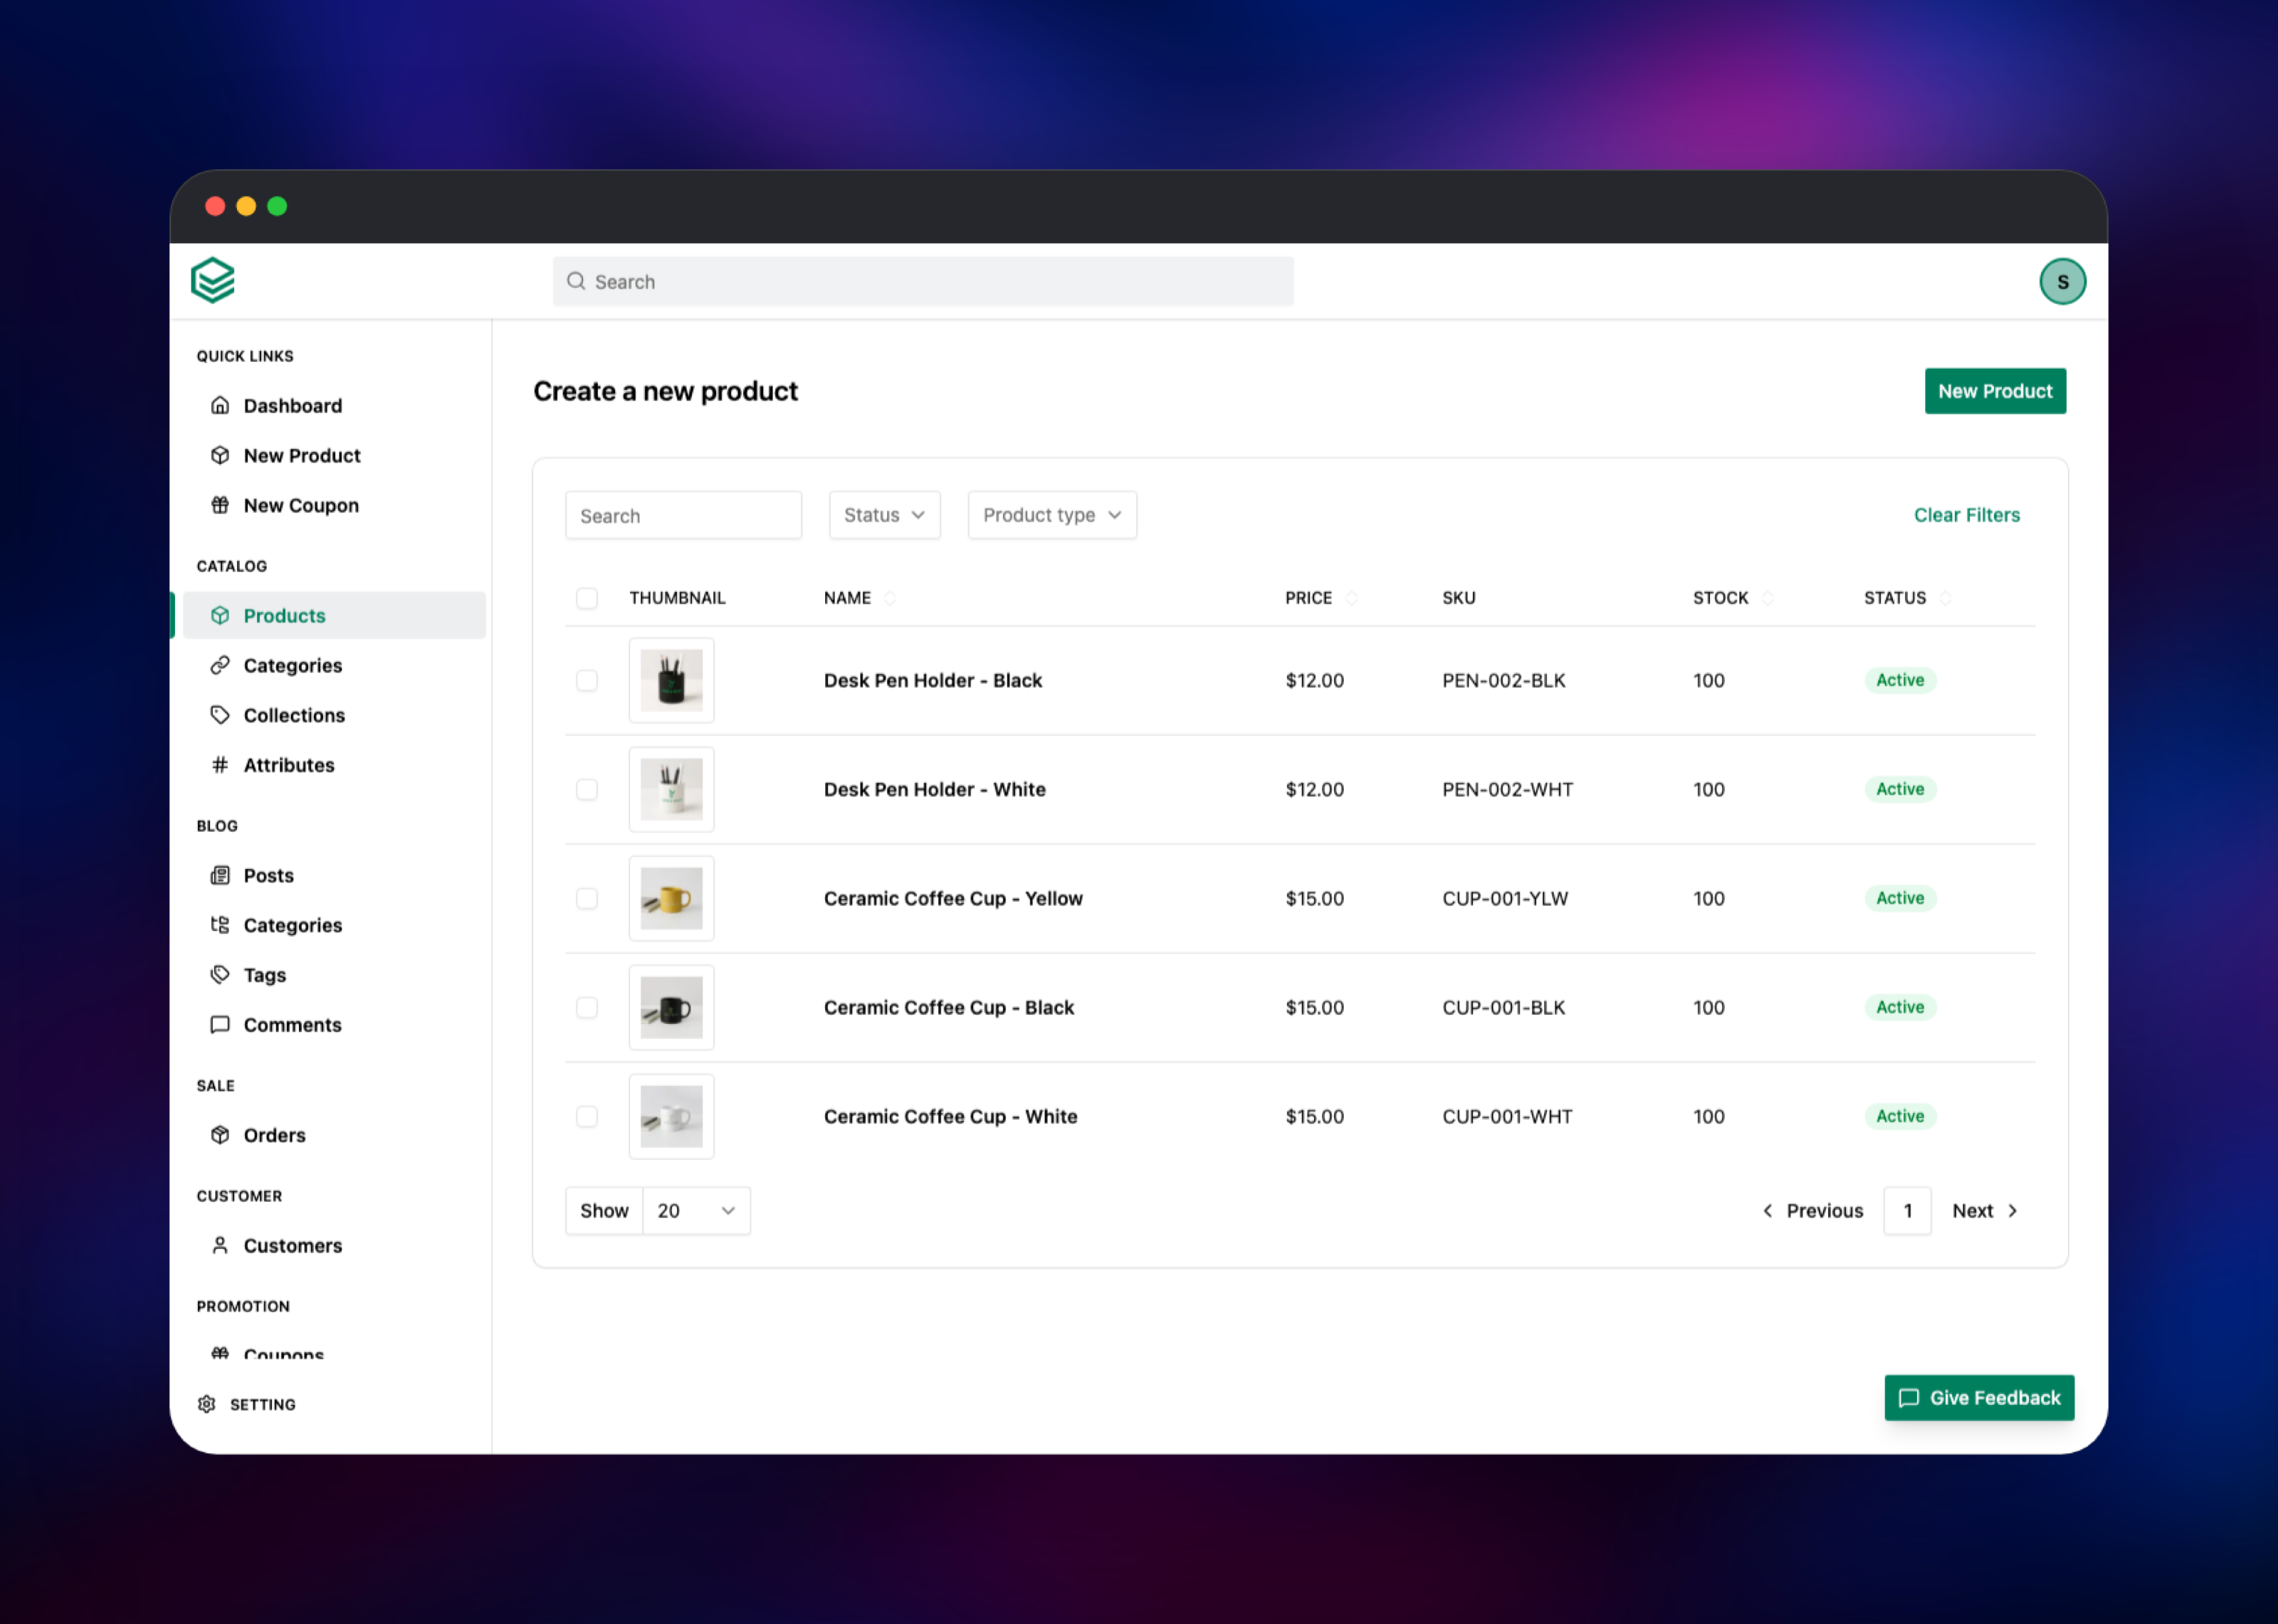Open the Product type filter dropdown
2278x1624 pixels.
pos(1052,515)
